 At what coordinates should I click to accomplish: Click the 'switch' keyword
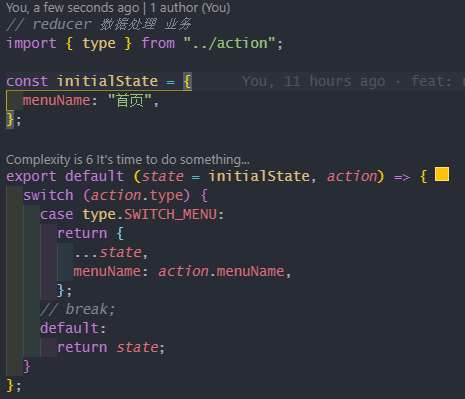tap(48, 195)
